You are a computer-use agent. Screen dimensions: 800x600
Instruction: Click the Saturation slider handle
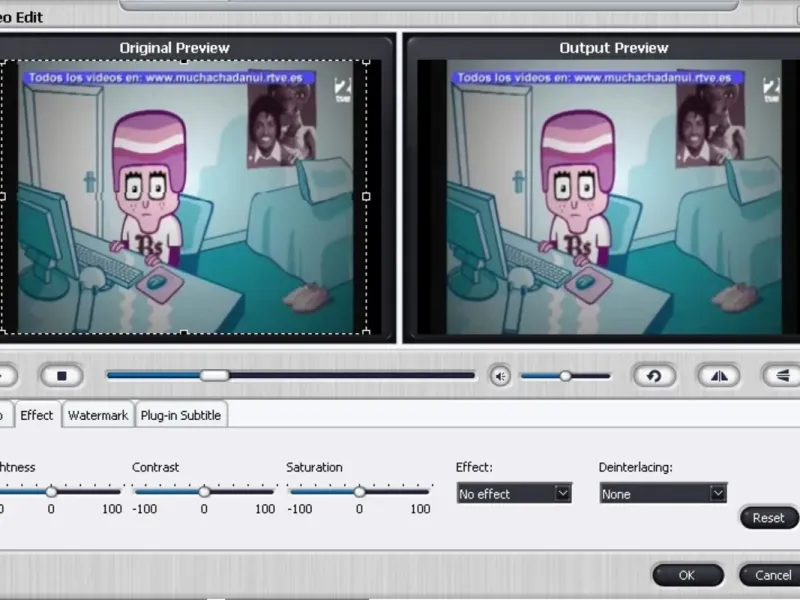(x=359, y=492)
